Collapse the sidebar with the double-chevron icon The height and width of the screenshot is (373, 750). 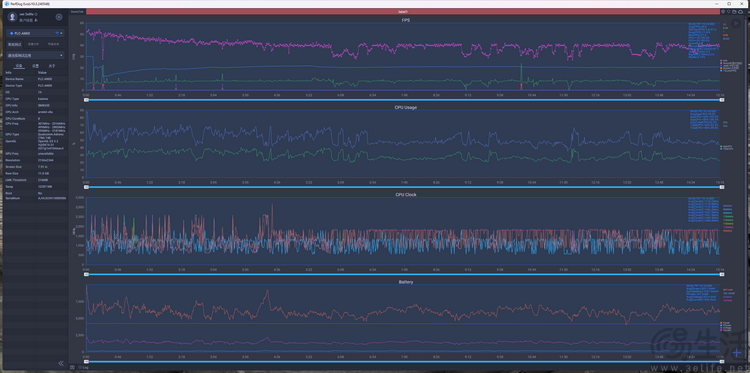[61, 363]
